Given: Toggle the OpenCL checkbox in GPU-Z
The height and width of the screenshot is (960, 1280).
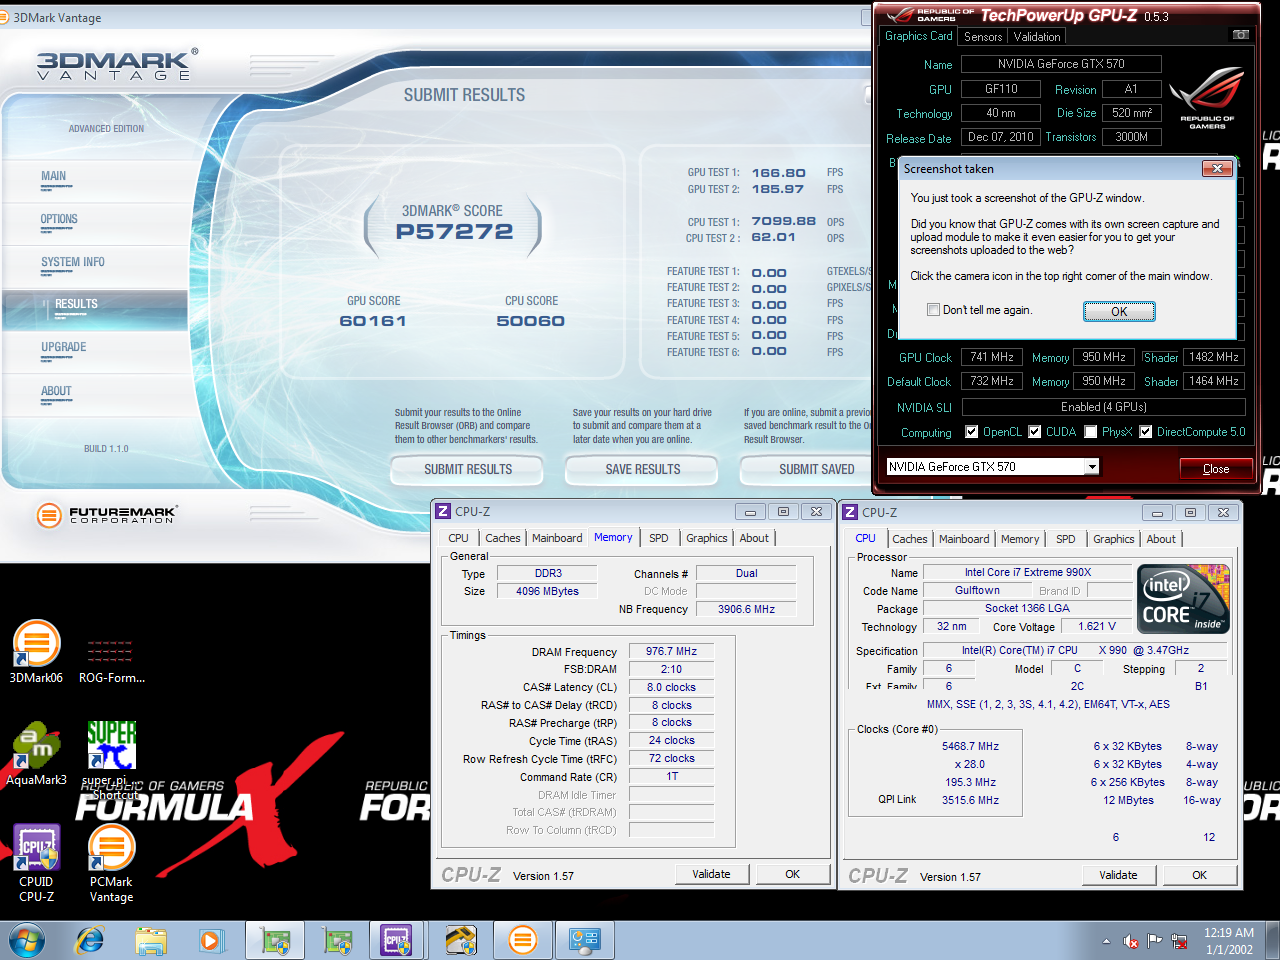Looking at the screenshot, I should tap(971, 432).
